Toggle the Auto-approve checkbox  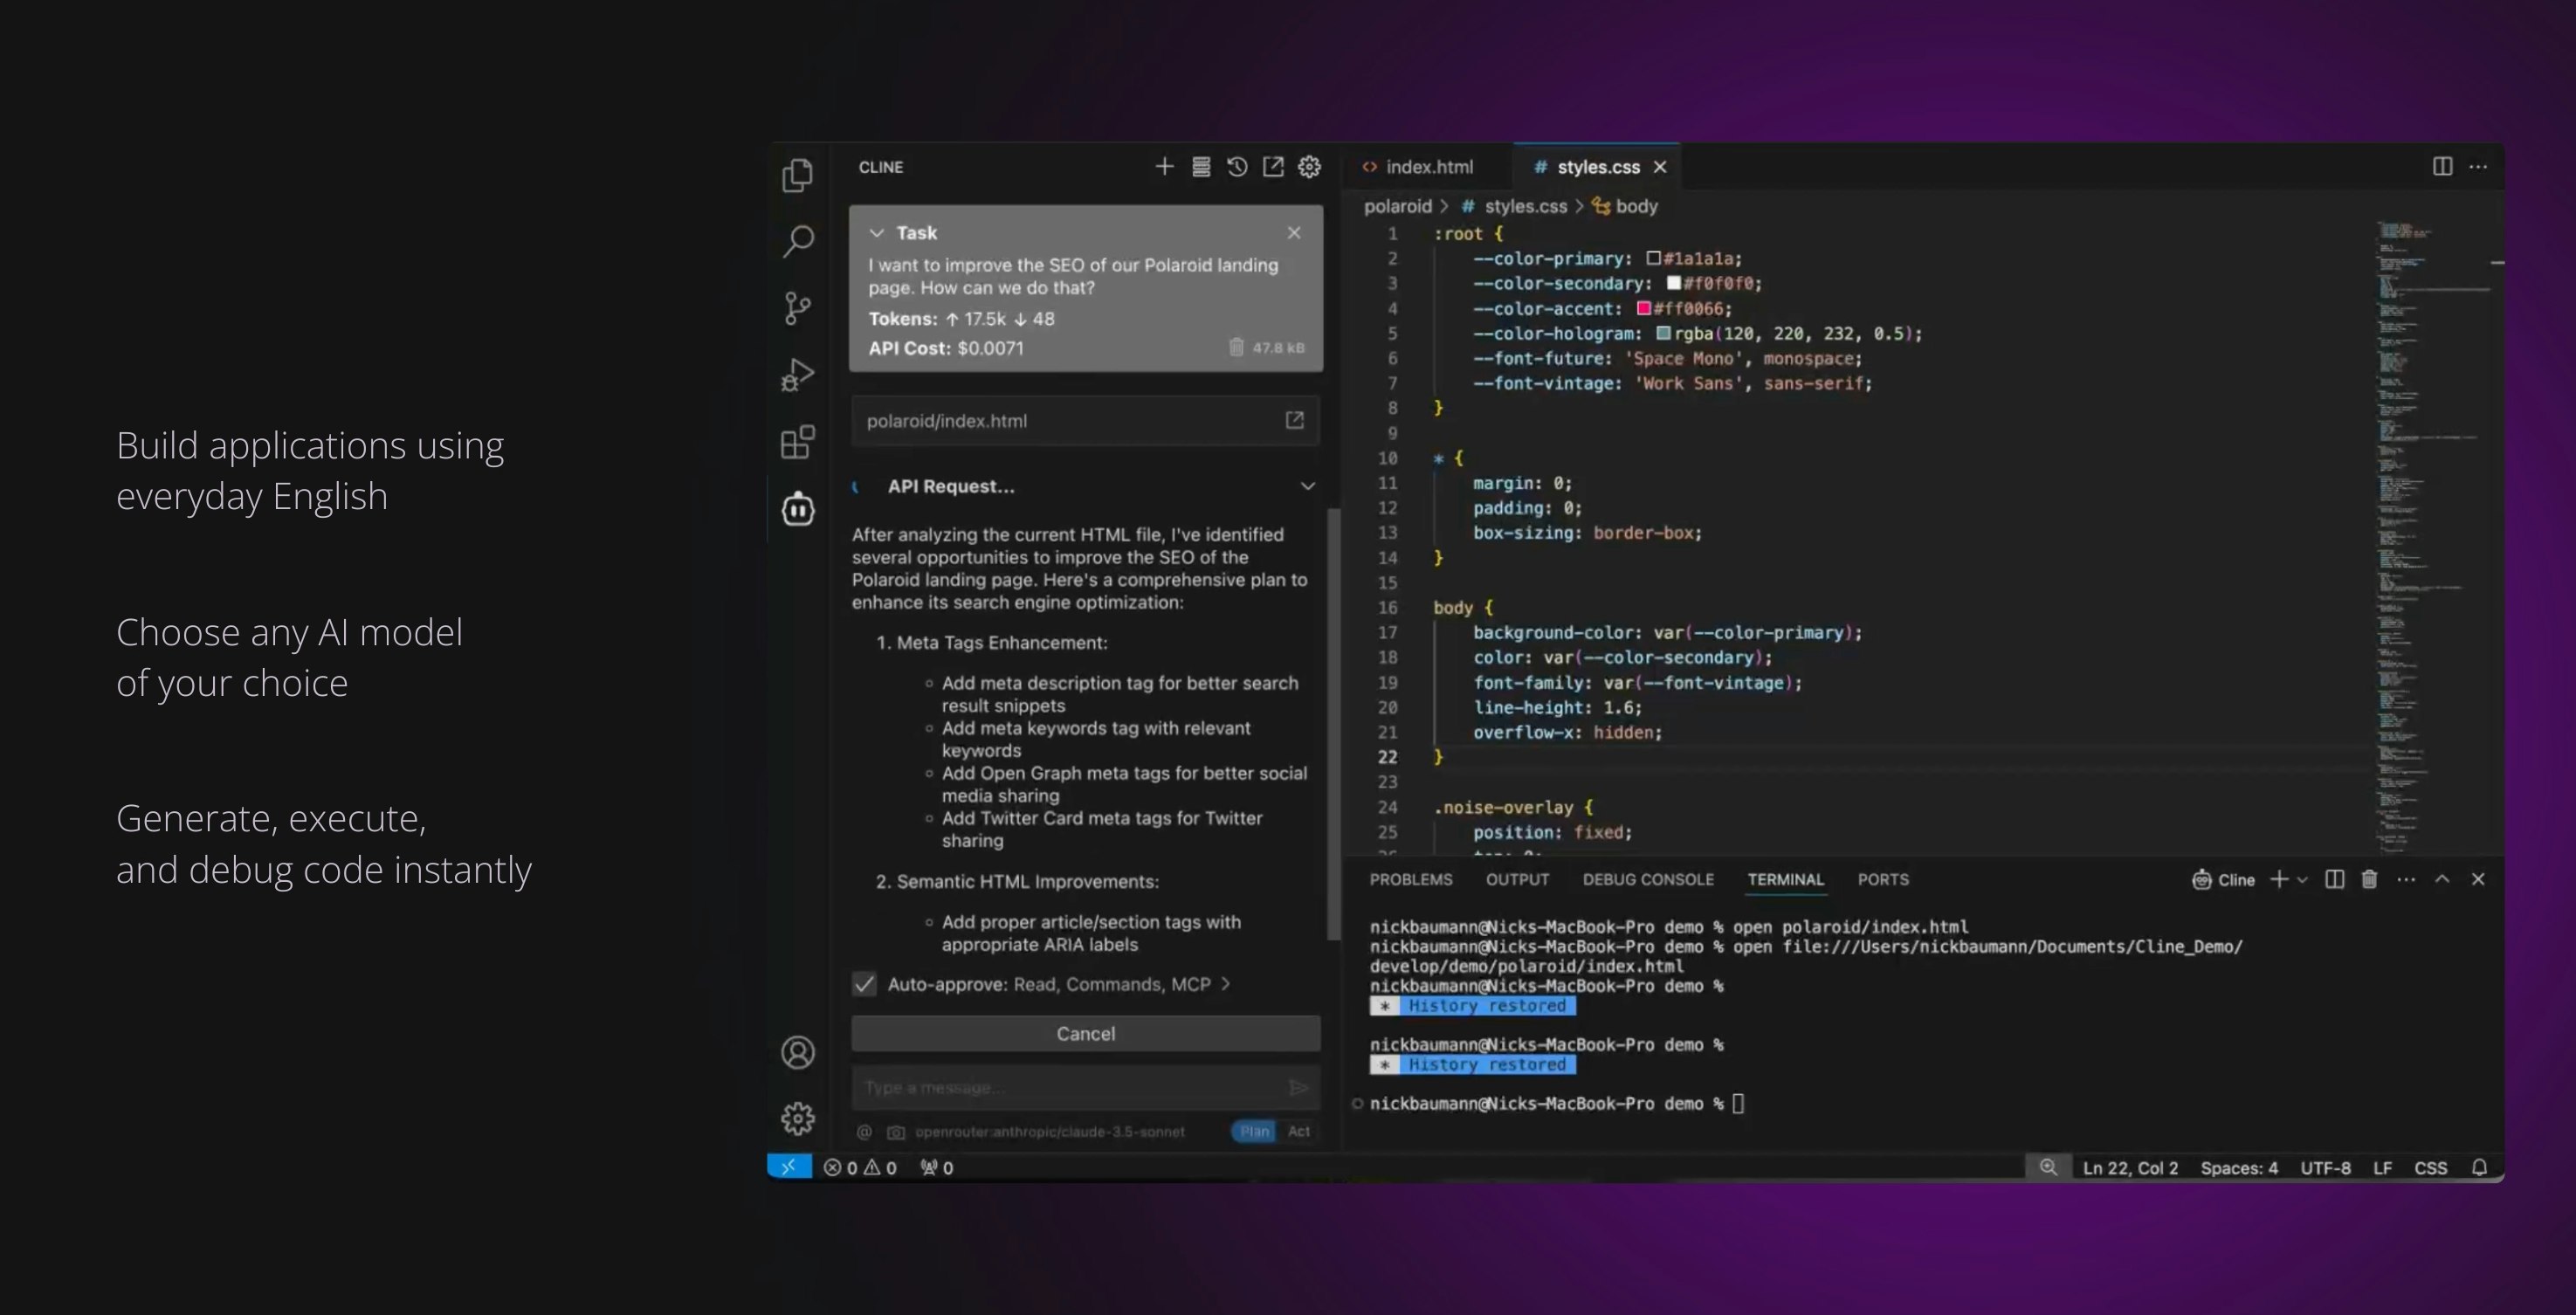[x=864, y=984]
